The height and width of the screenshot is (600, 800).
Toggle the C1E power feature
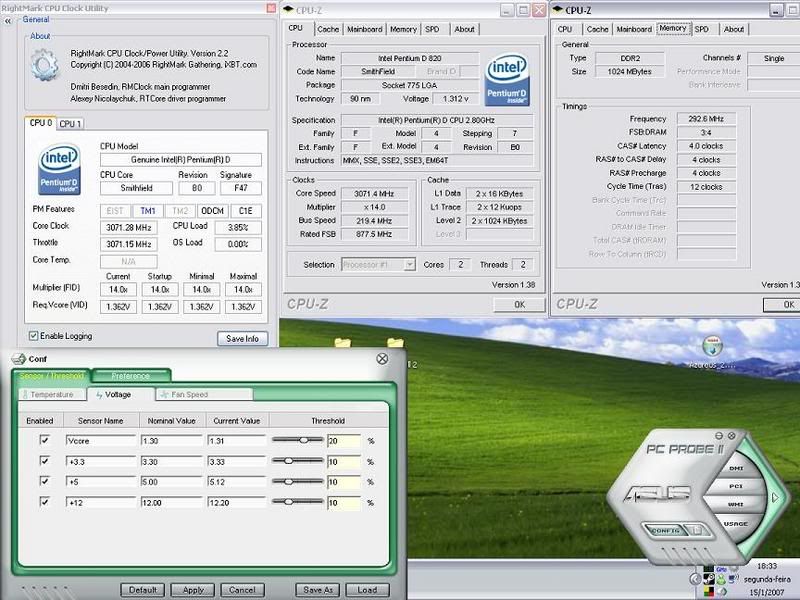245,211
